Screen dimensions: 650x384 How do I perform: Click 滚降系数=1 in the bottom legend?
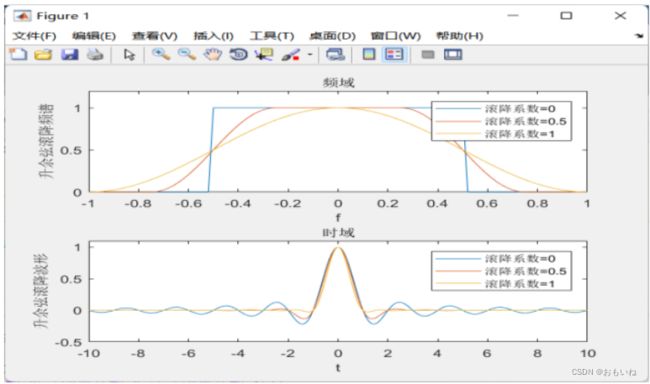coord(520,284)
